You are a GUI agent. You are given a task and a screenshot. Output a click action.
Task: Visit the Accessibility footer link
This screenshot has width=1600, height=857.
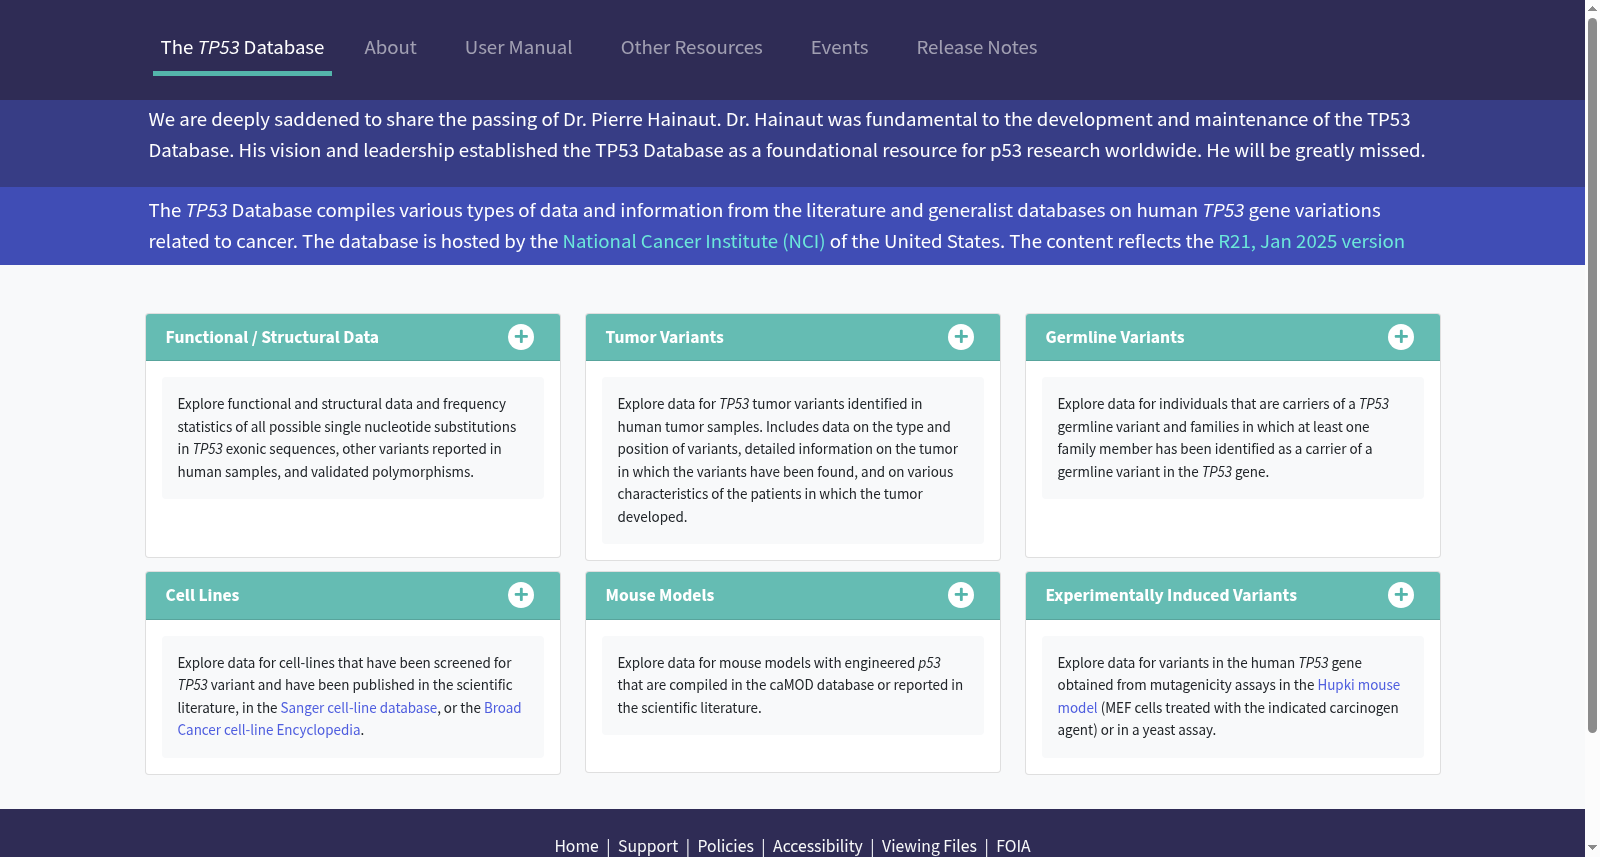pyautogui.click(x=817, y=846)
